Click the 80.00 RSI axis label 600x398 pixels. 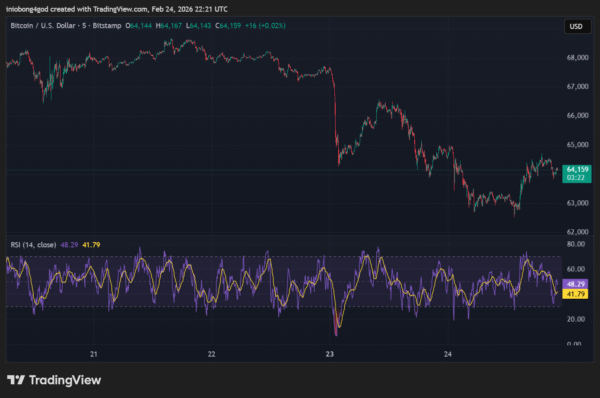point(576,244)
